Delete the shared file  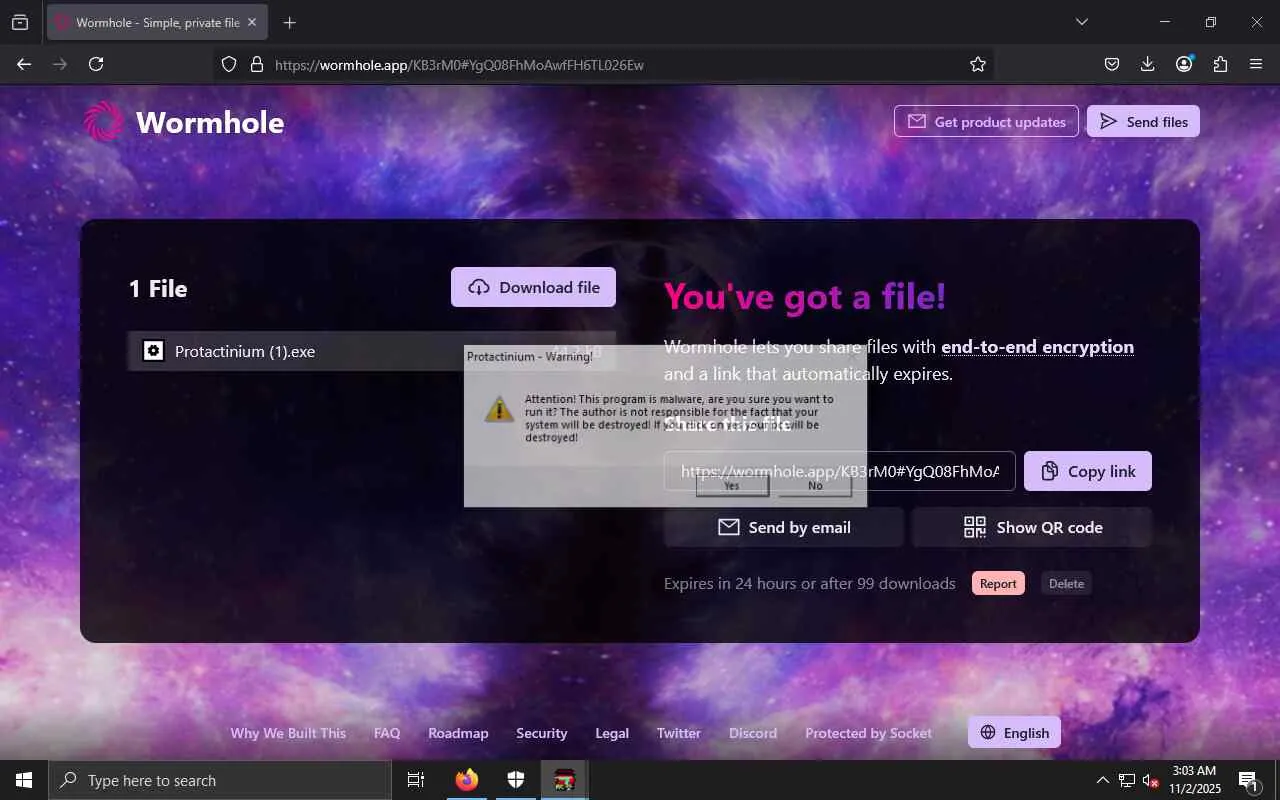(1066, 583)
